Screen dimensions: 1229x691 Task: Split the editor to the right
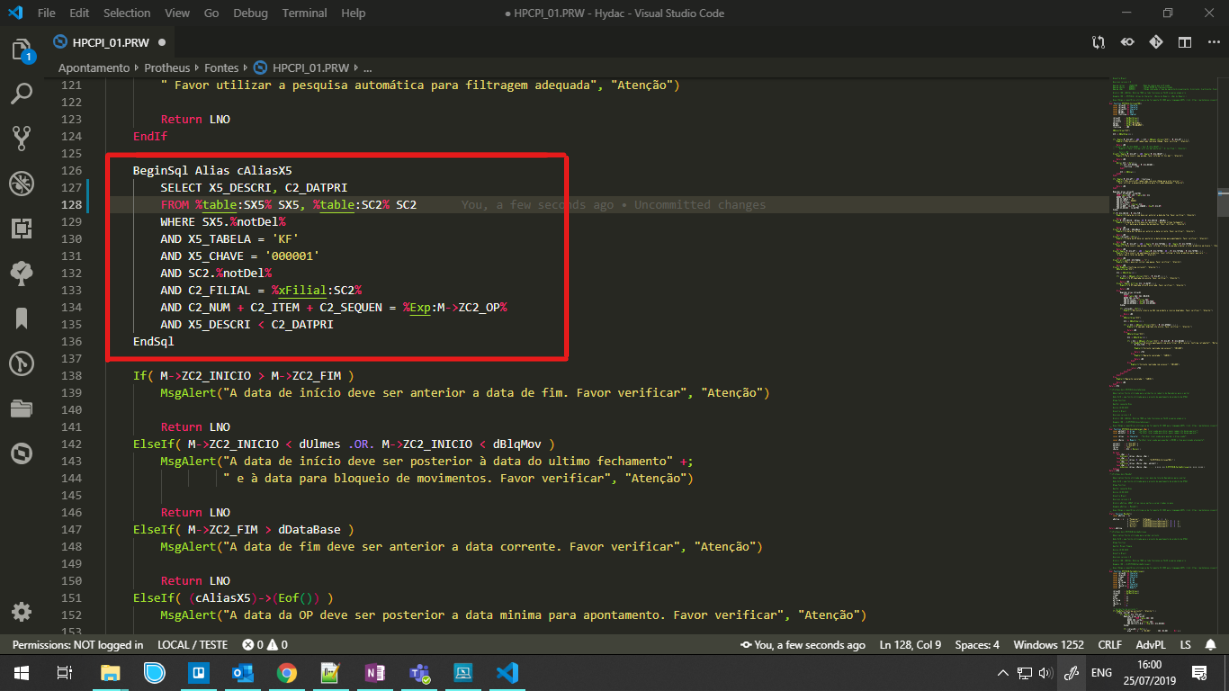coord(1185,43)
